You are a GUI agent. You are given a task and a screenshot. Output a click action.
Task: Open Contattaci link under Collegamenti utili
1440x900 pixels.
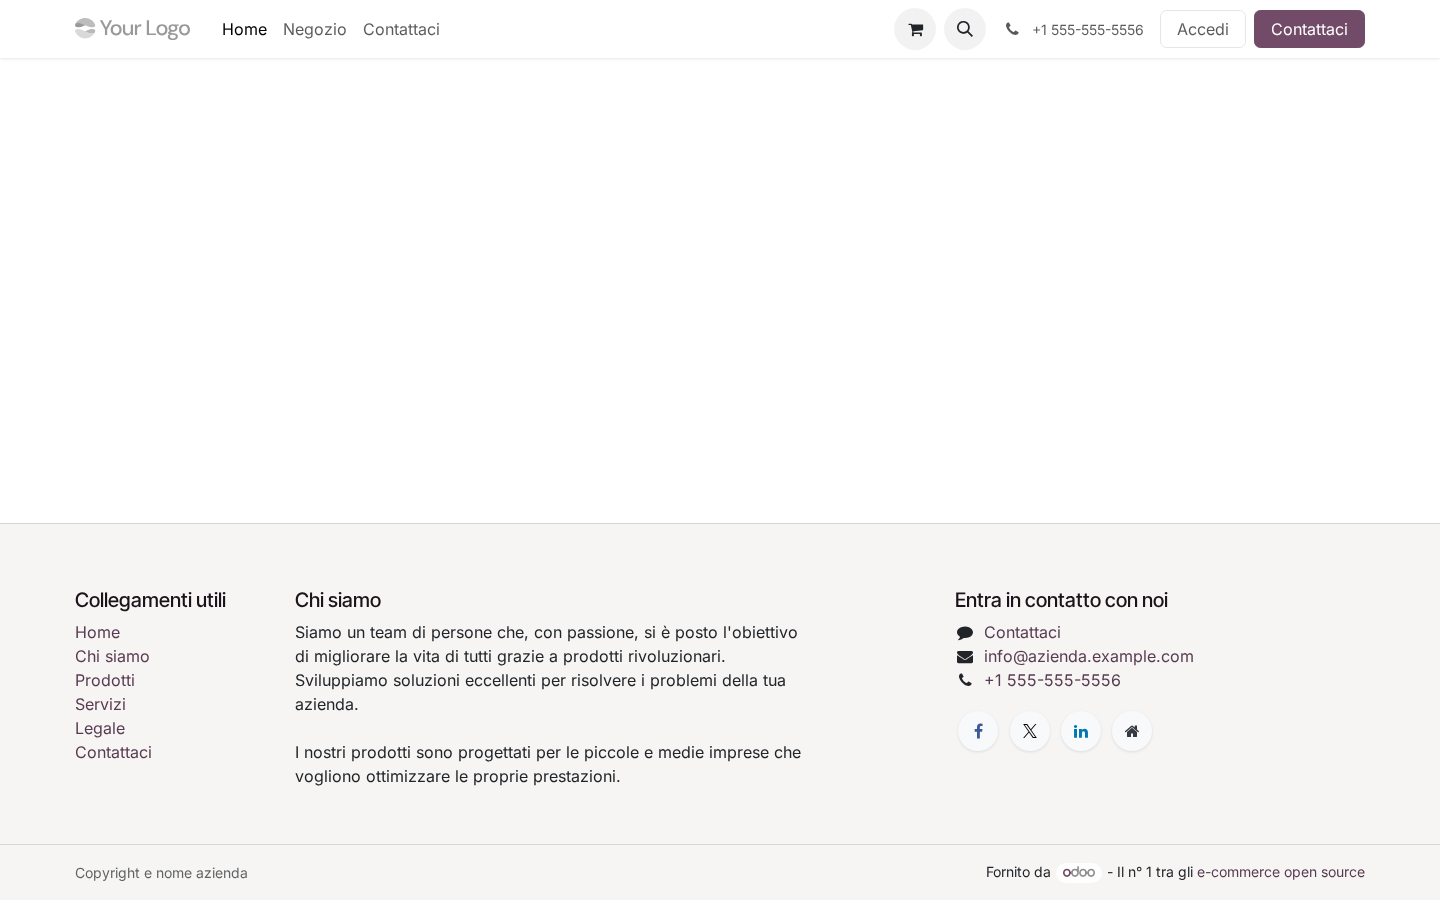(x=113, y=752)
